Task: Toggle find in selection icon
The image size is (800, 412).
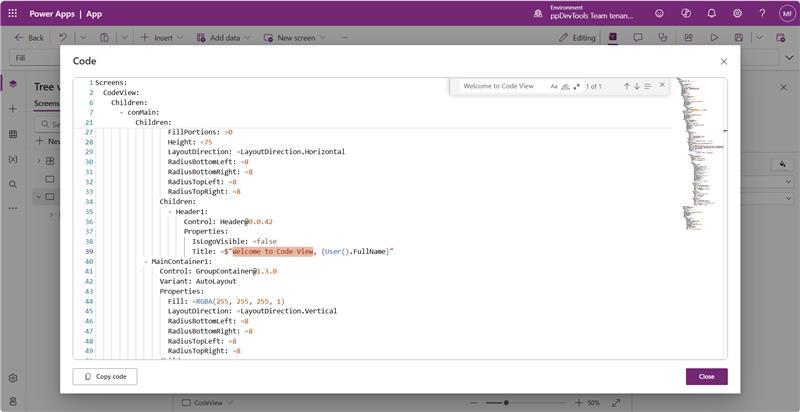Action: [x=647, y=86]
